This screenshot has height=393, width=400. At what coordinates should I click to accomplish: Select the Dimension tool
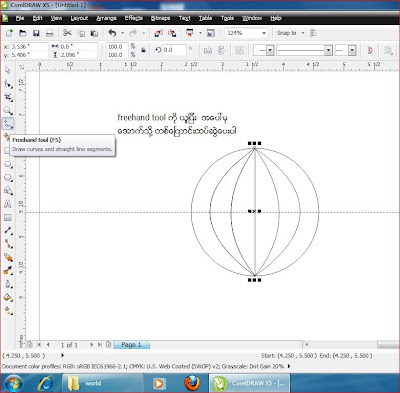(8, 231)
